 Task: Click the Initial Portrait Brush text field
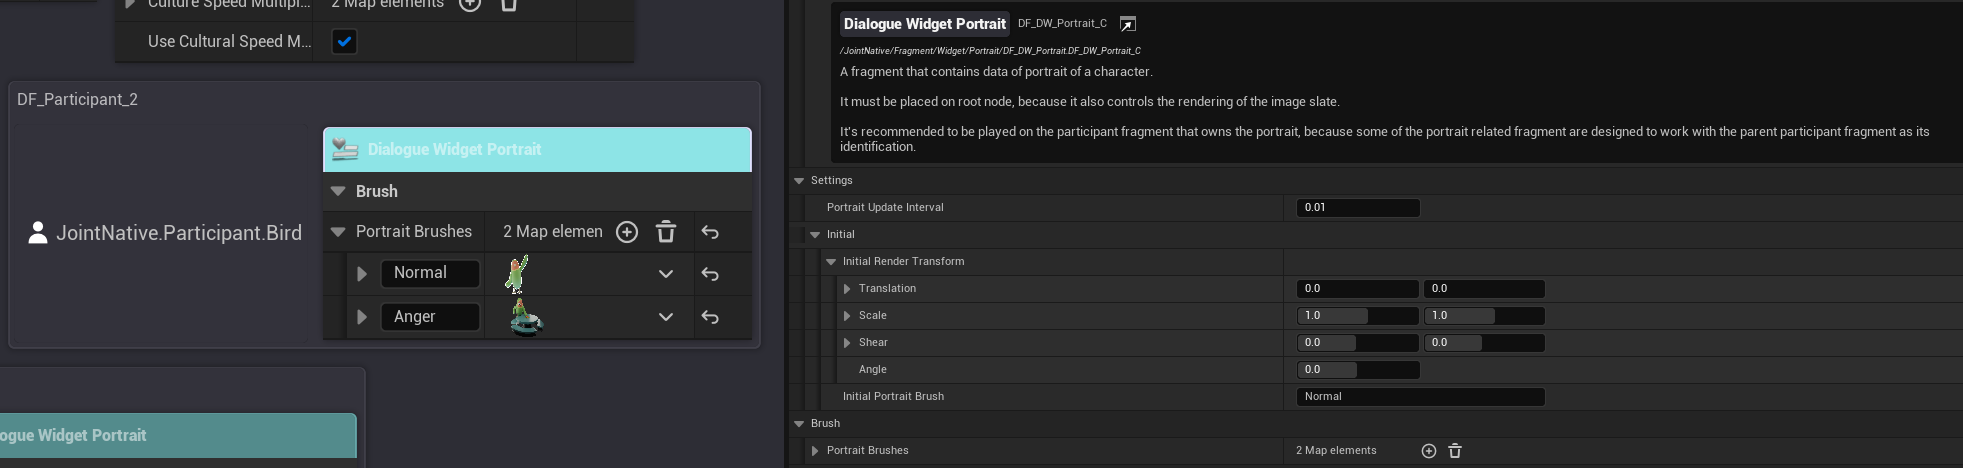1420,397
